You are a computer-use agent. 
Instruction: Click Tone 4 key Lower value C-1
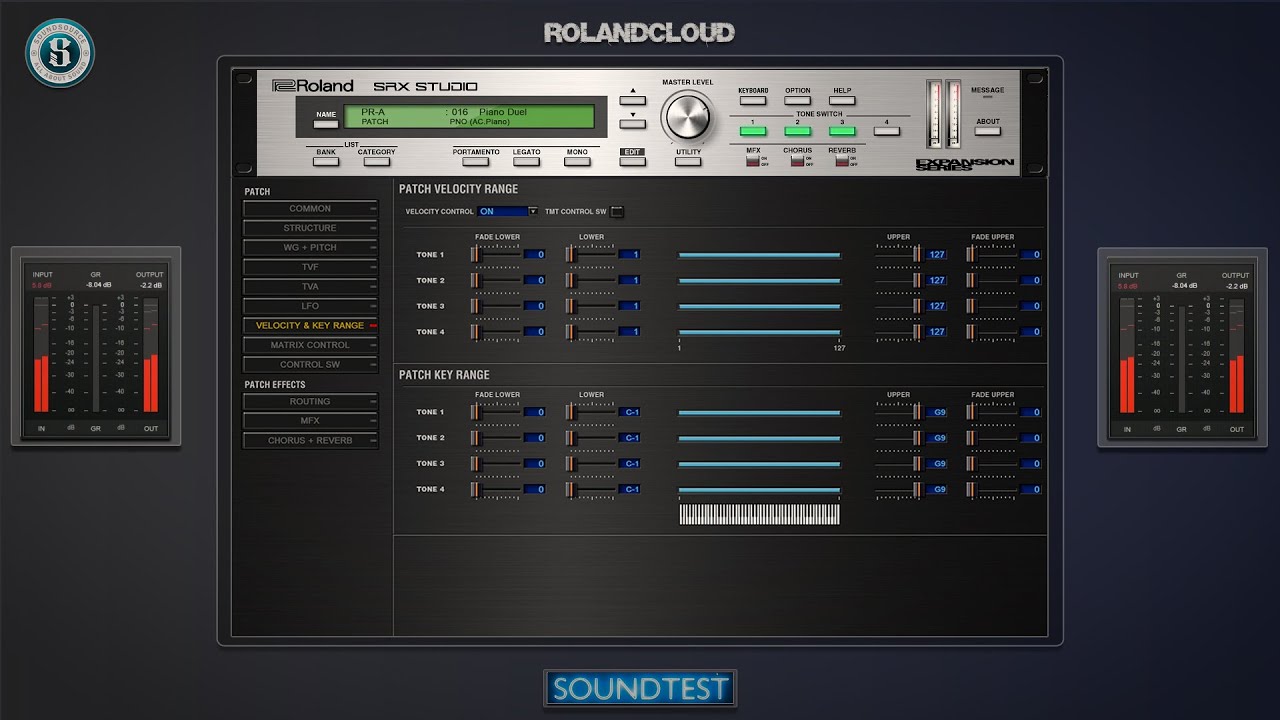[630, 490]
